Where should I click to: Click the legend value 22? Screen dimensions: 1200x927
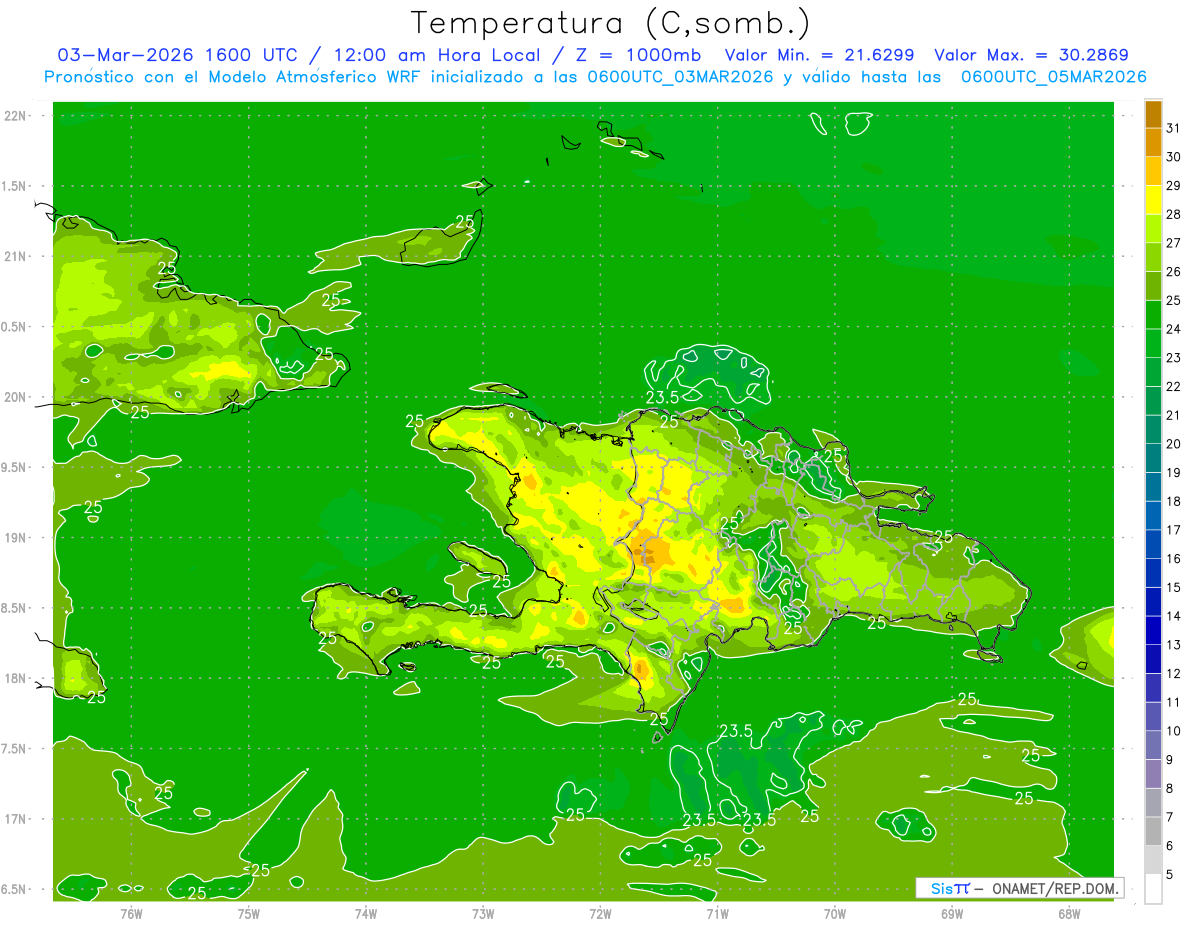pos(1174,387)
